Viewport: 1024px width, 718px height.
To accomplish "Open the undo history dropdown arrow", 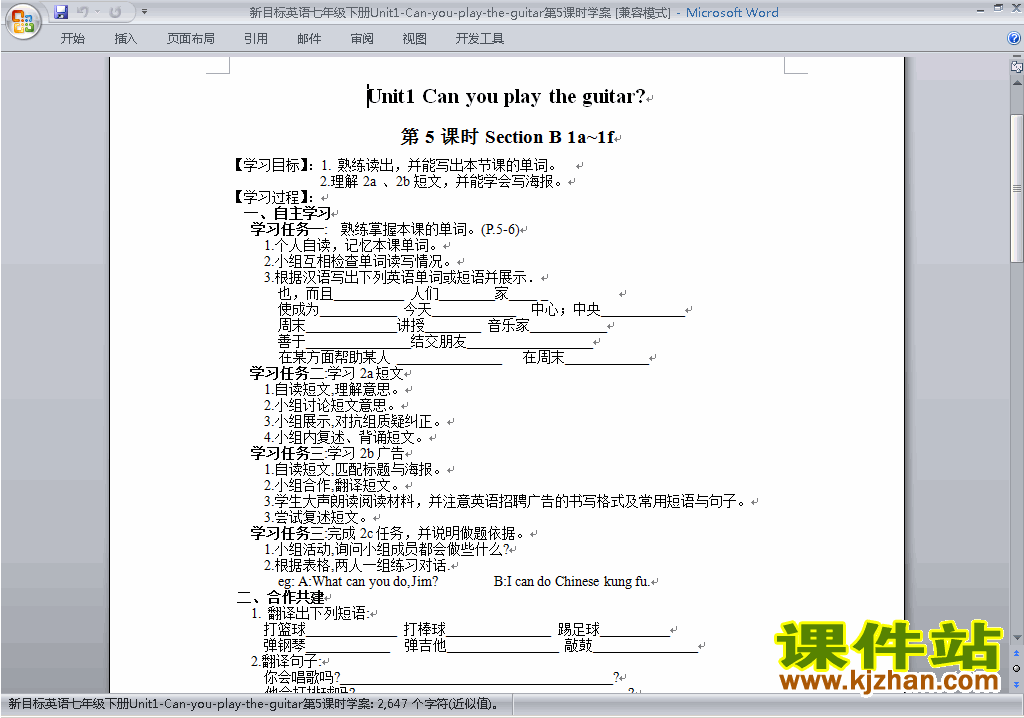I will (97, 12).
